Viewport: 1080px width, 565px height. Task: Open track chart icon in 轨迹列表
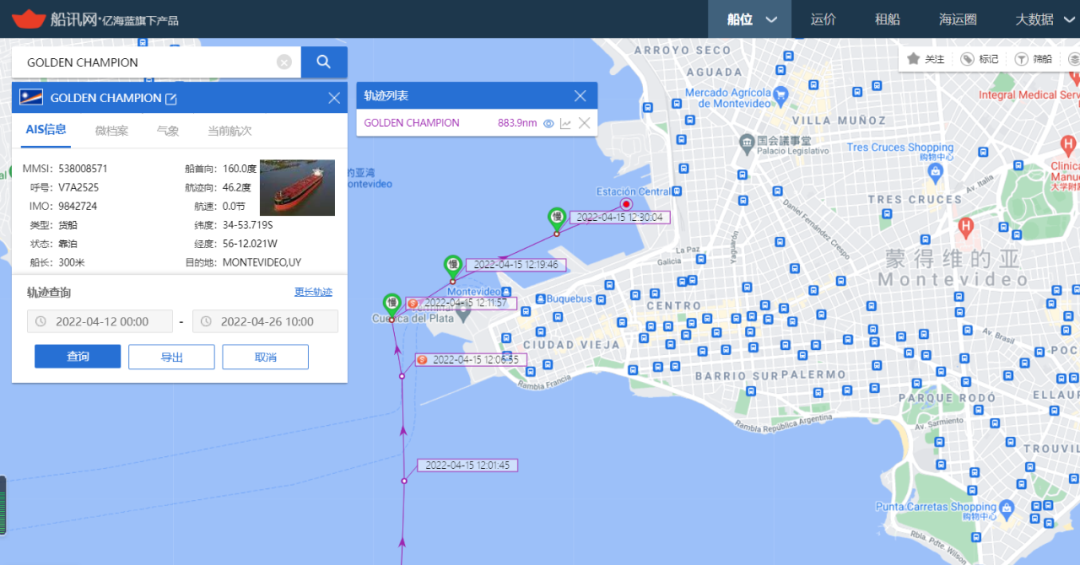point(565,123)
